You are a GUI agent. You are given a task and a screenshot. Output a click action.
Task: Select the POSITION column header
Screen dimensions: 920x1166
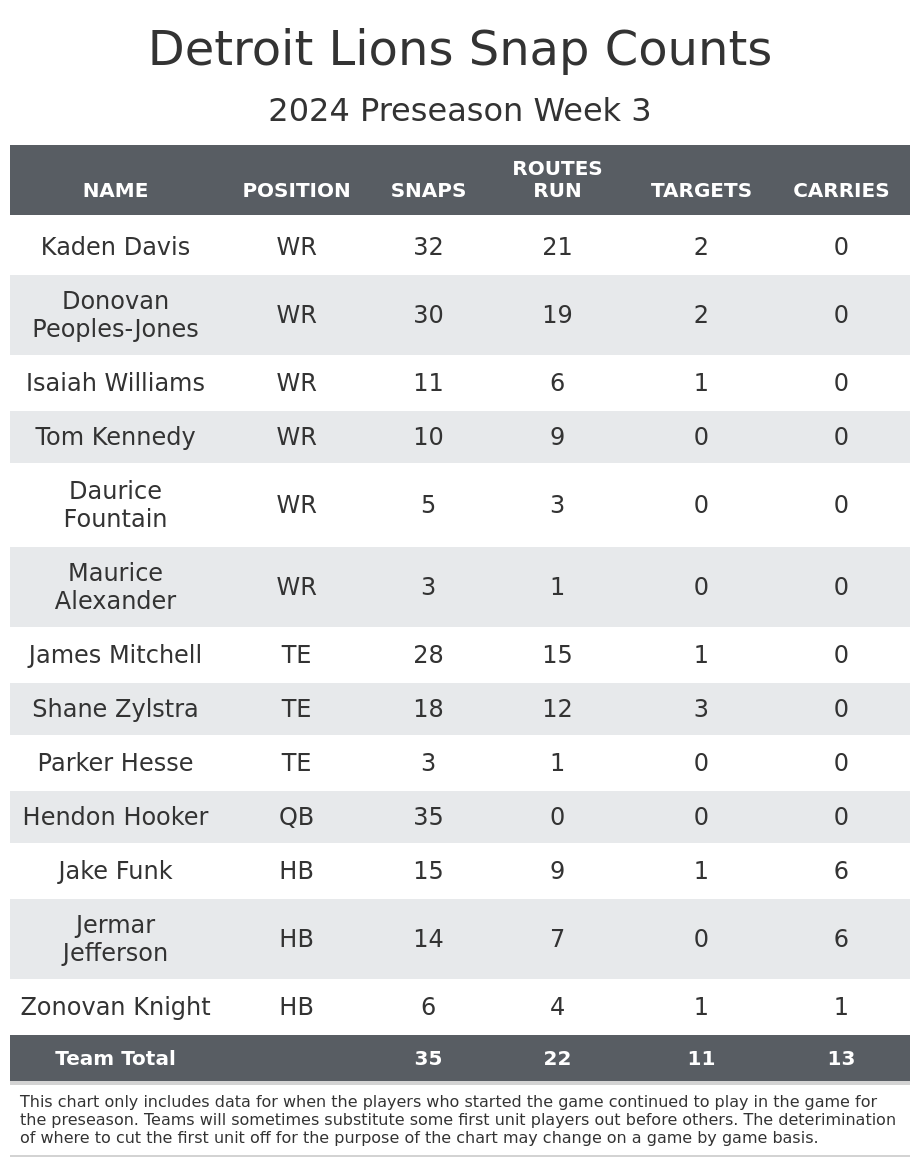pos(296,191)
